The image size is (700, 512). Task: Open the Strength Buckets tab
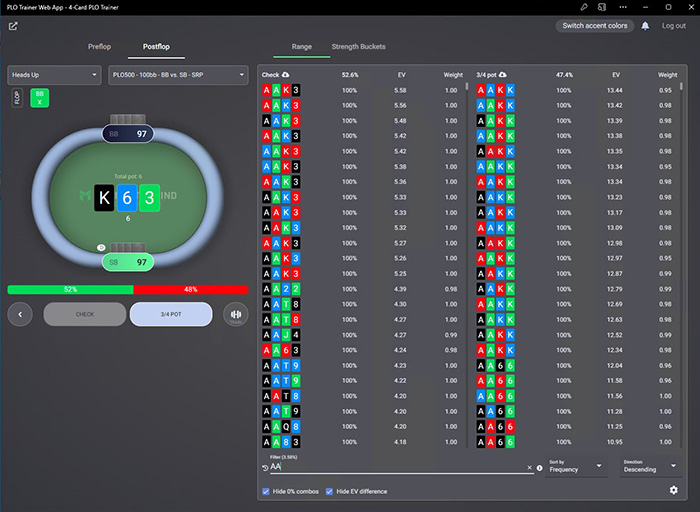coord(358,47)
